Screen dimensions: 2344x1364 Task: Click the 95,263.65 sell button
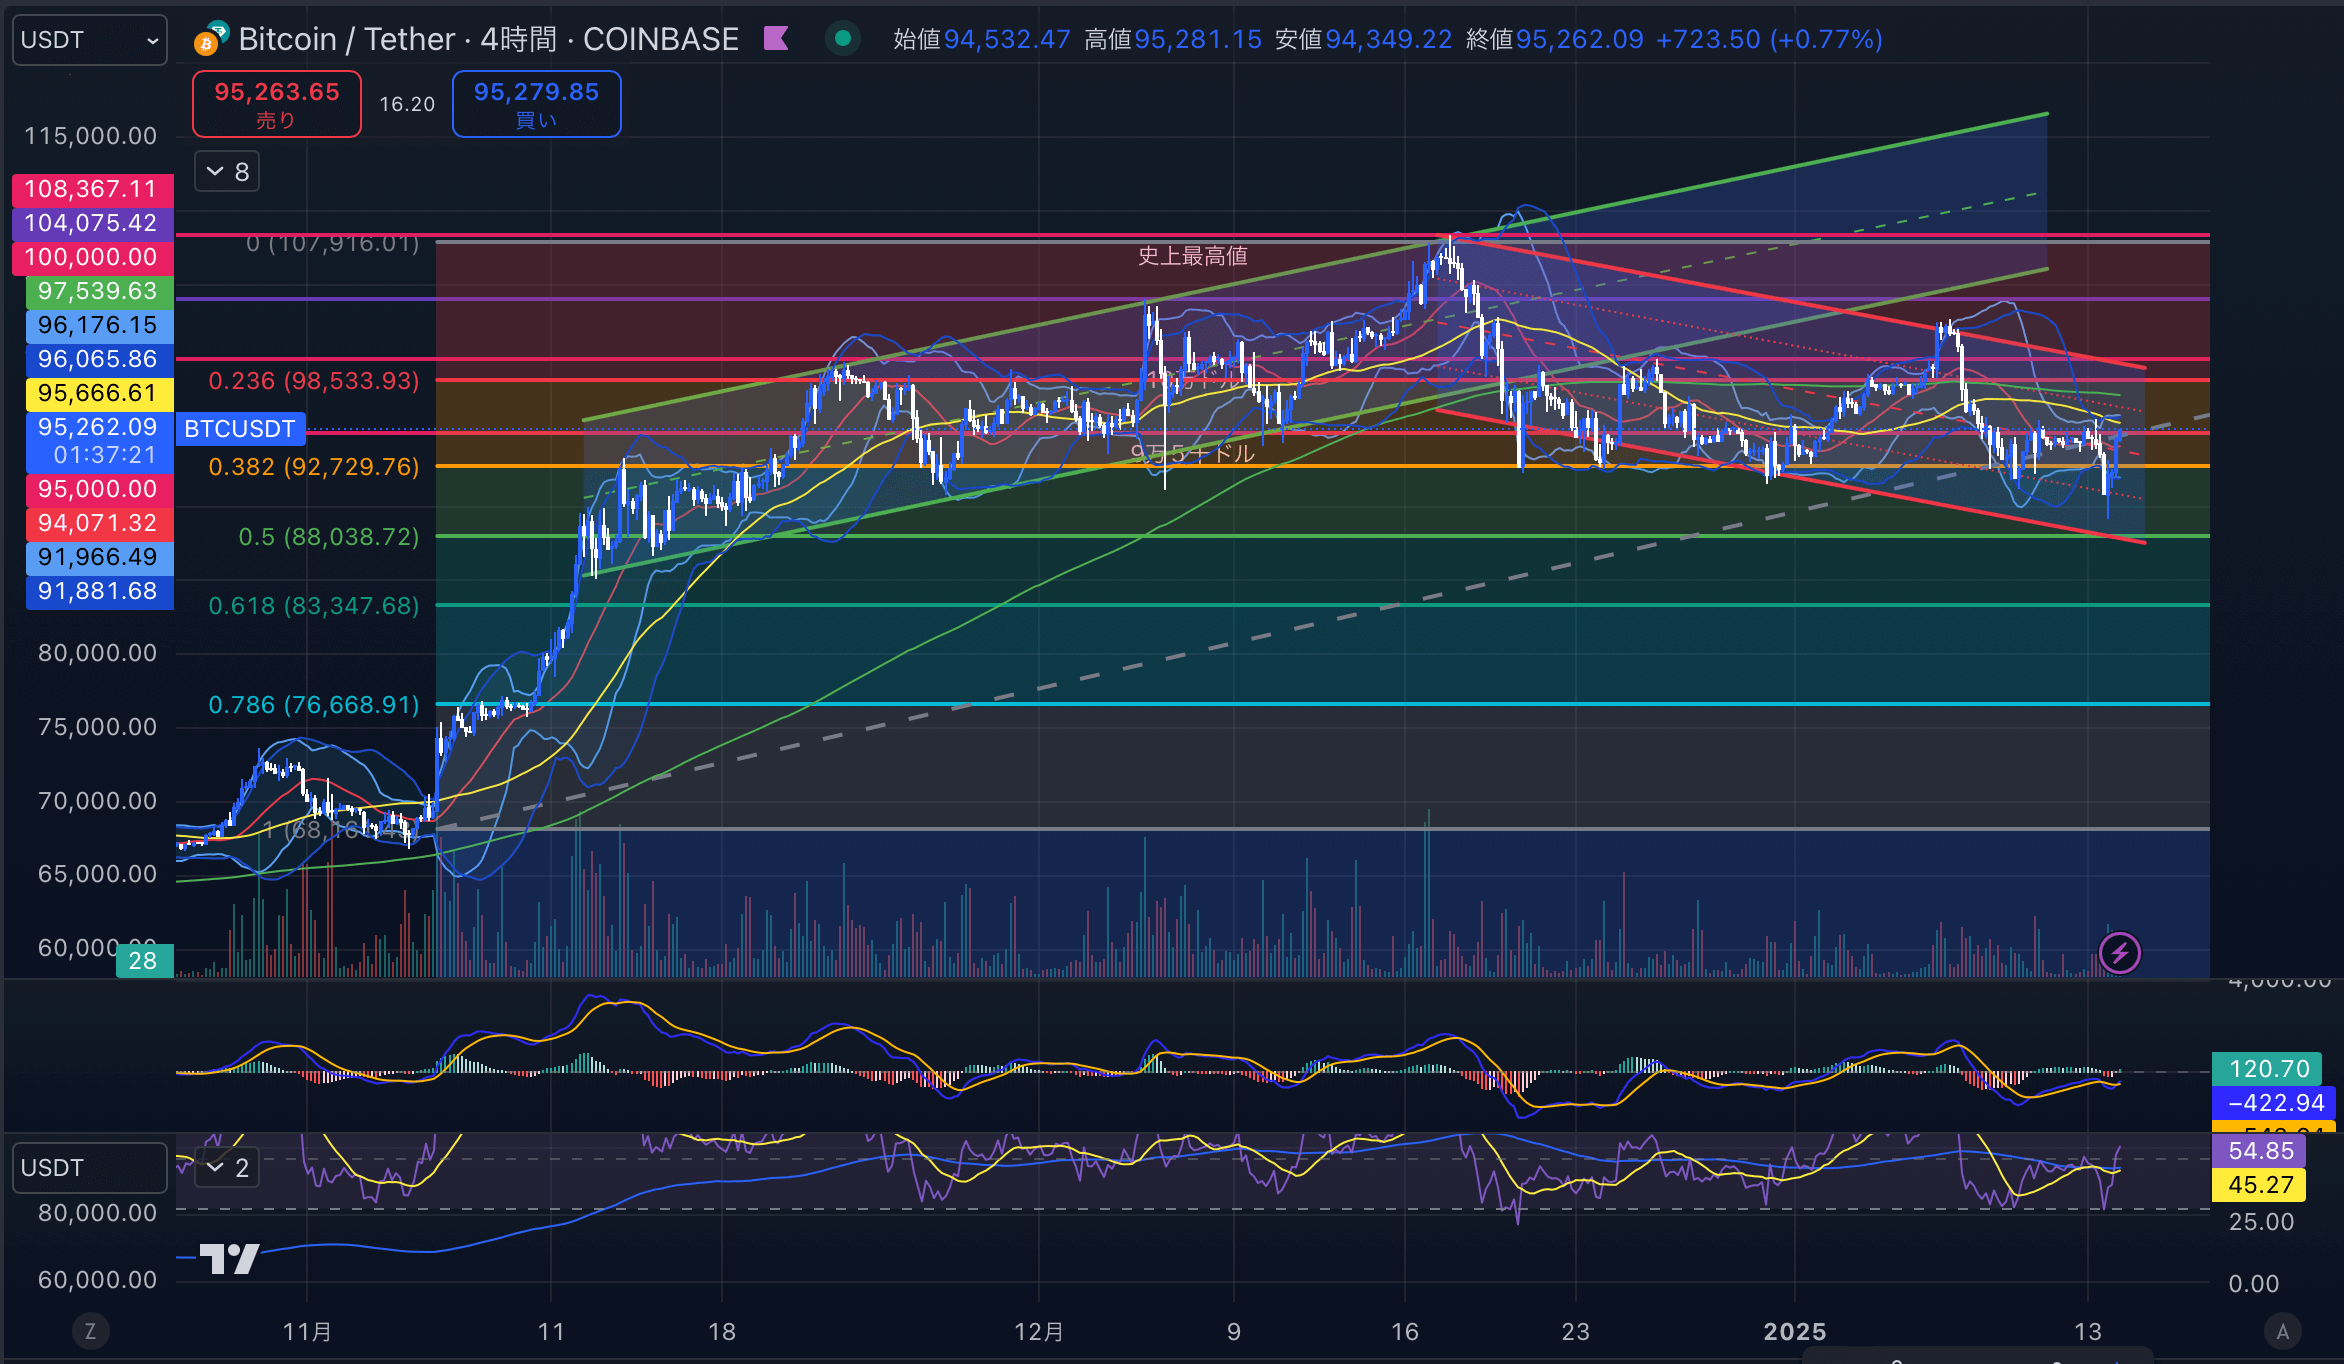point(277,104)
